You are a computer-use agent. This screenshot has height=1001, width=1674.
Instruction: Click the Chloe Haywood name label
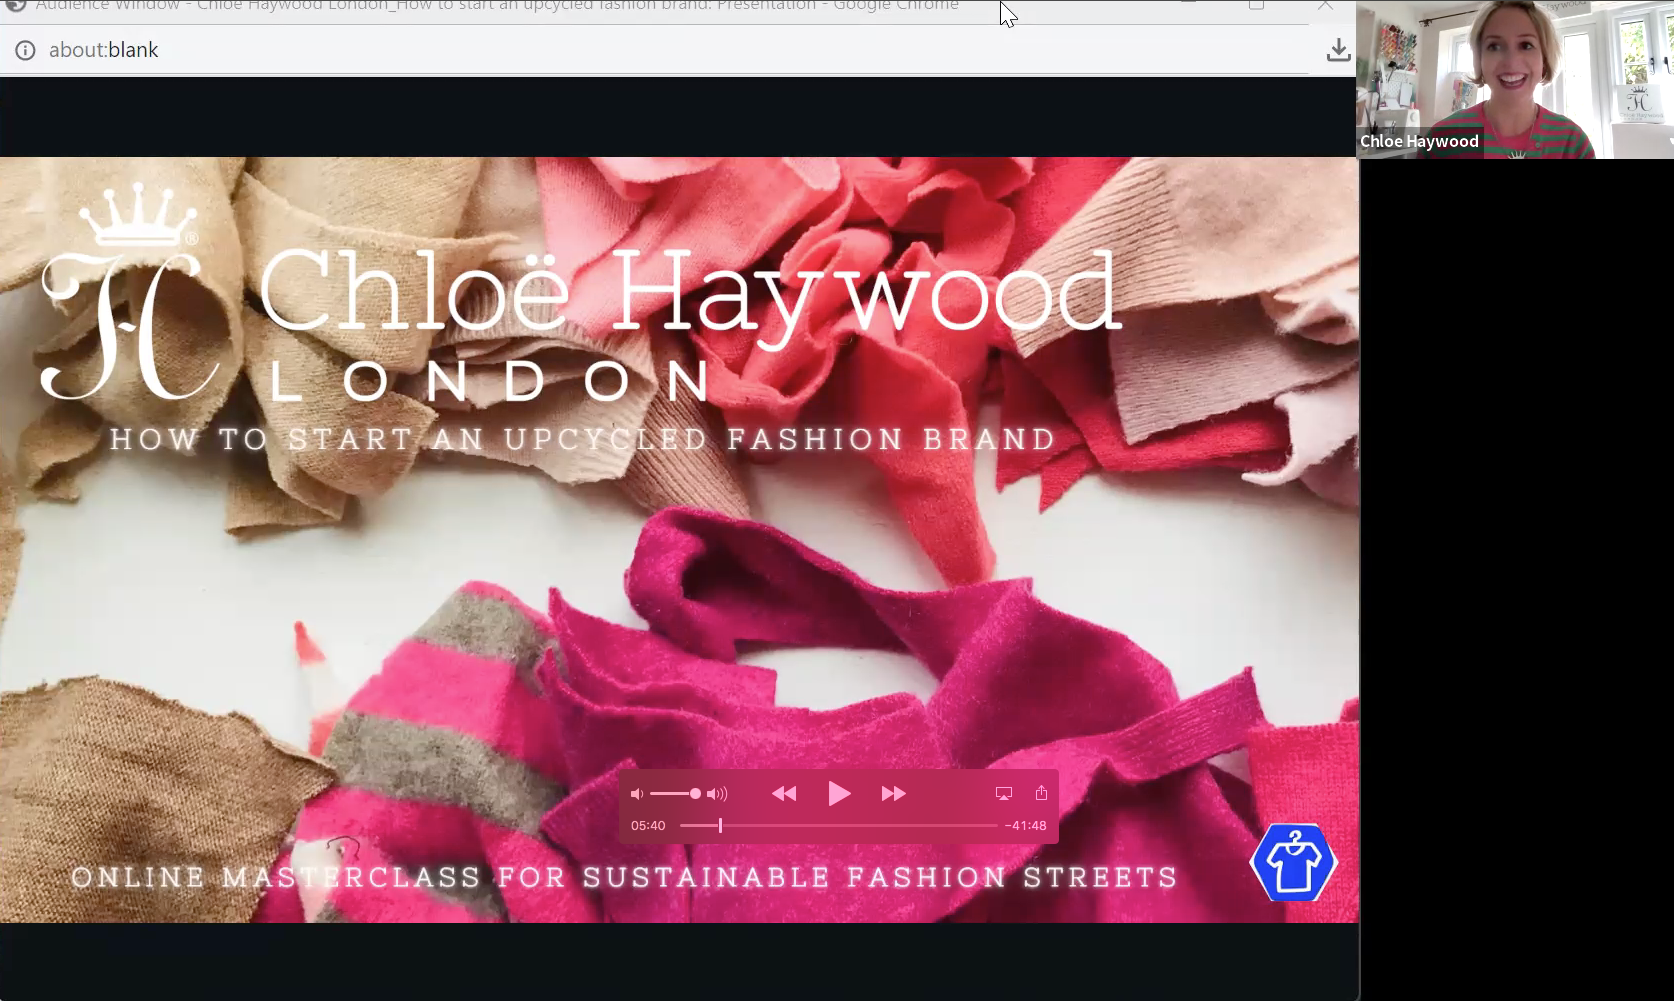pos(1419,141)
